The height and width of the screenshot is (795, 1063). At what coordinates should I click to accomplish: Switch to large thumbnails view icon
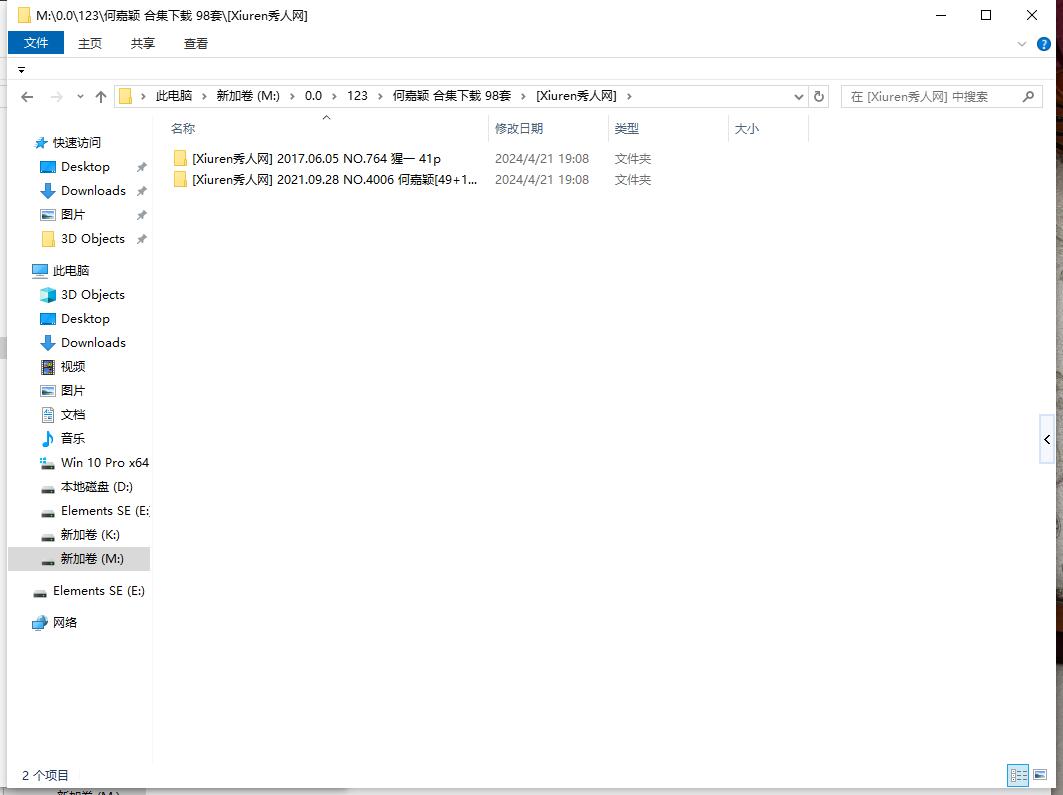[x=1040, y=775]
